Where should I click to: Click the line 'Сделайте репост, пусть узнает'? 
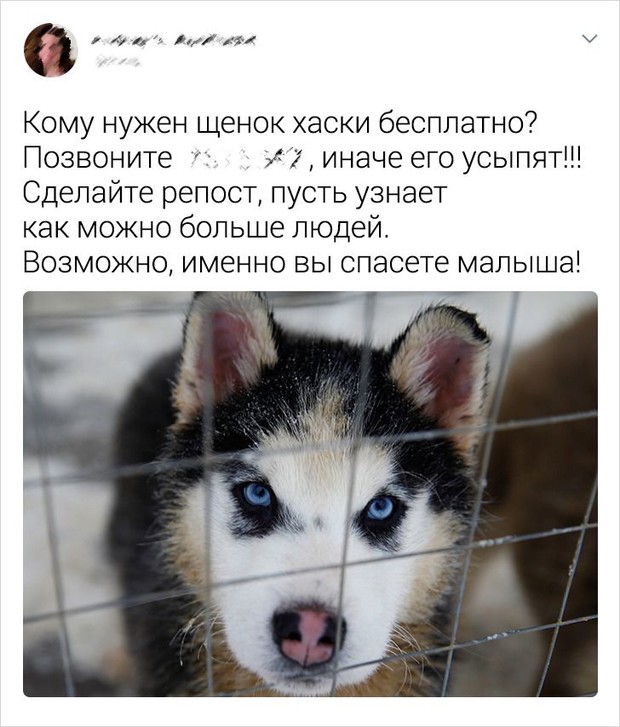tap(235, 195)
